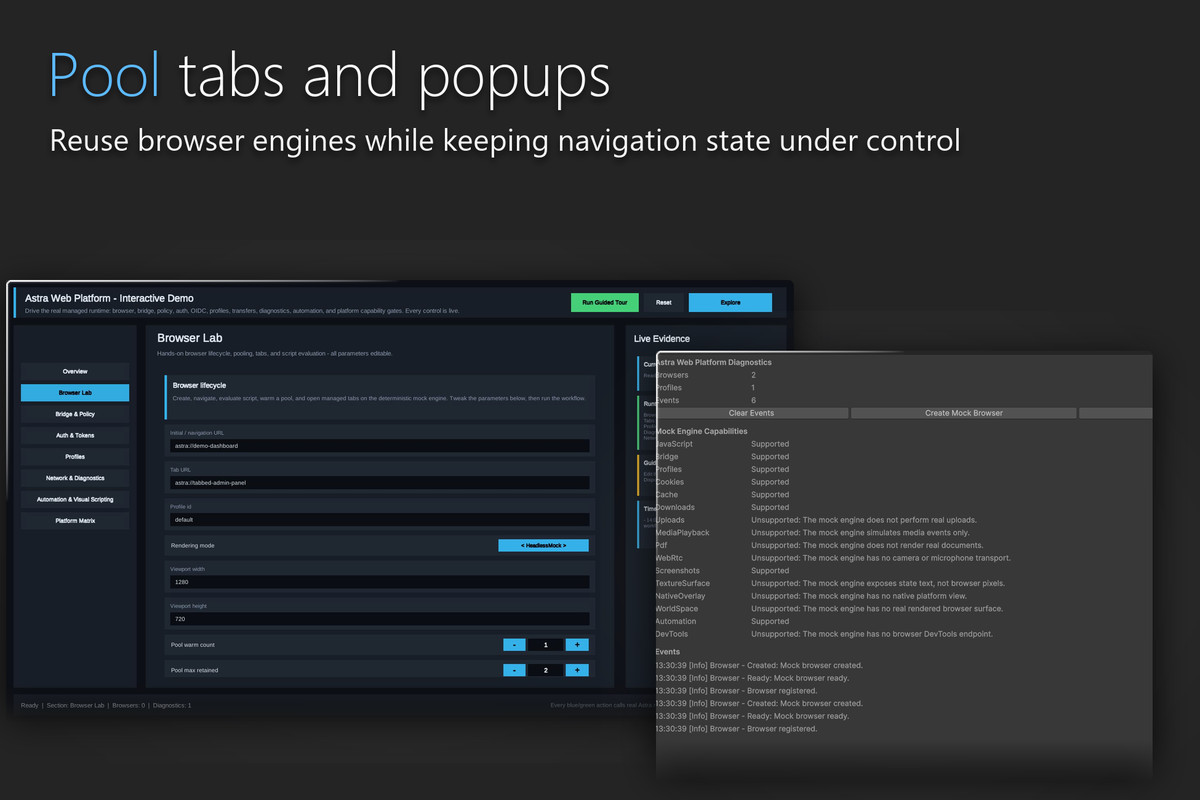Click the 'Mock Engine Capabilities' heading

click(701, 431)
